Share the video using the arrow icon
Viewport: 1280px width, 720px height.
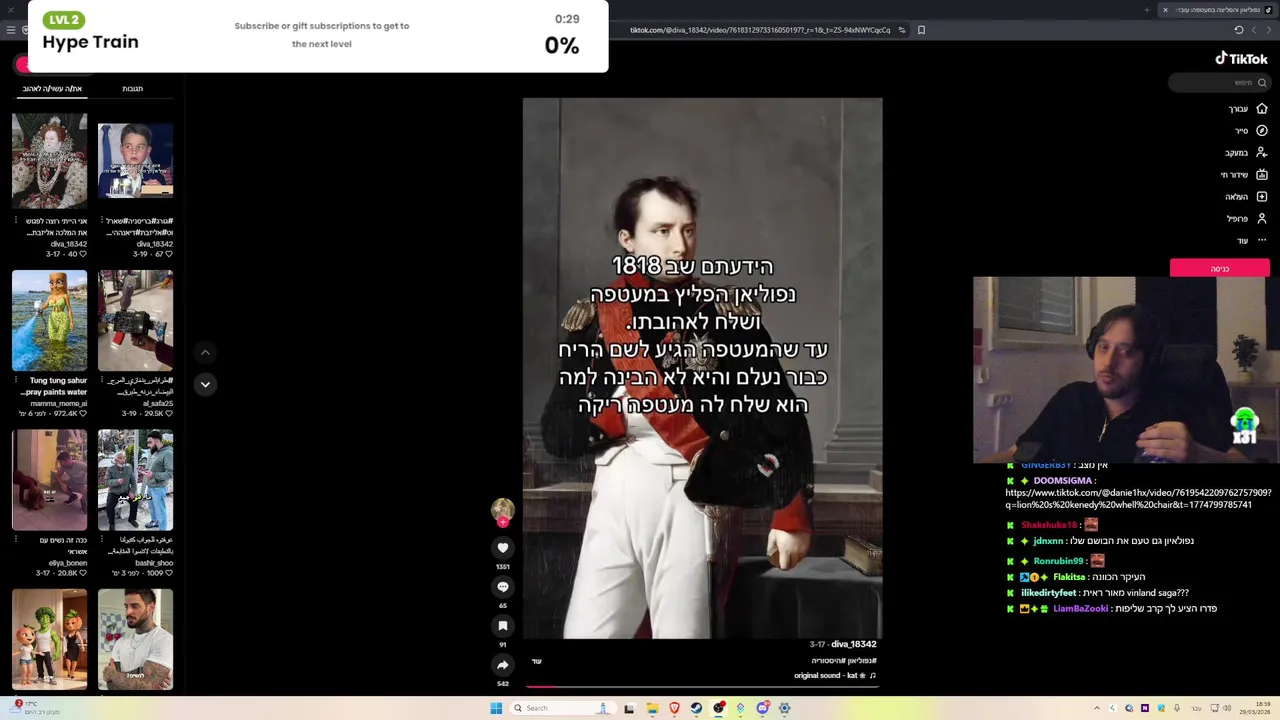click(503, 665)
